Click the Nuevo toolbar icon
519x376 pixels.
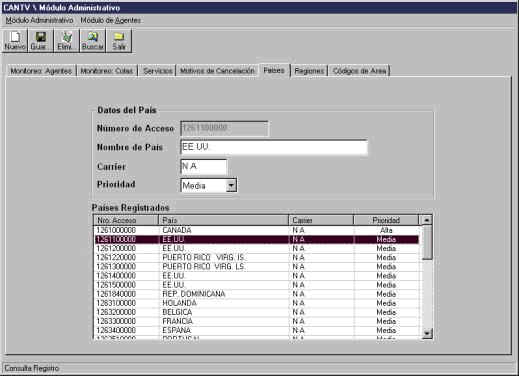pos(15,41)
